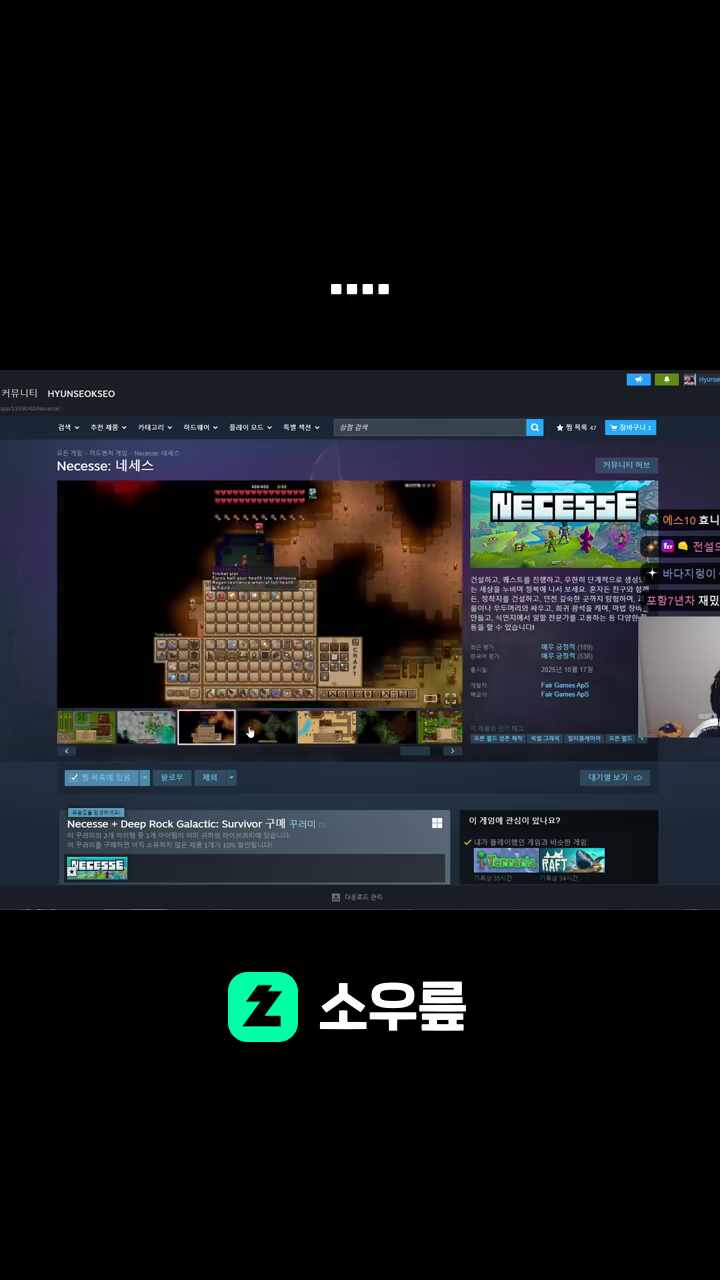Image resolution: width=720 pixels, height=1280 pixels.
Task: Click the store search input field
Action: pos(429,427)
